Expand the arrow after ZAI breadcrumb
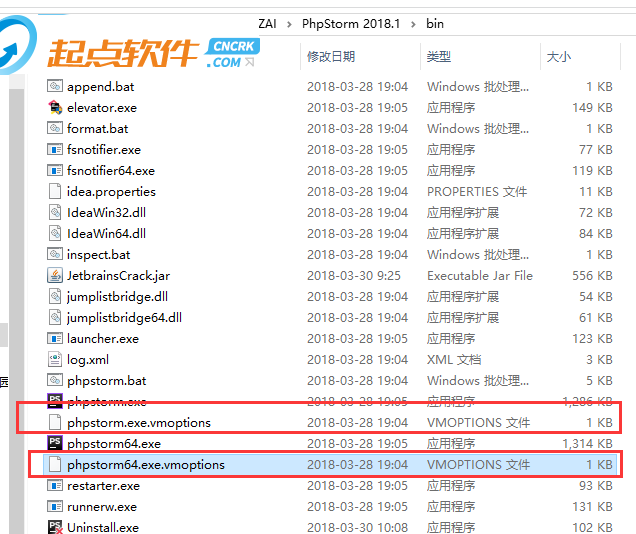 click(x=289, y=24)
